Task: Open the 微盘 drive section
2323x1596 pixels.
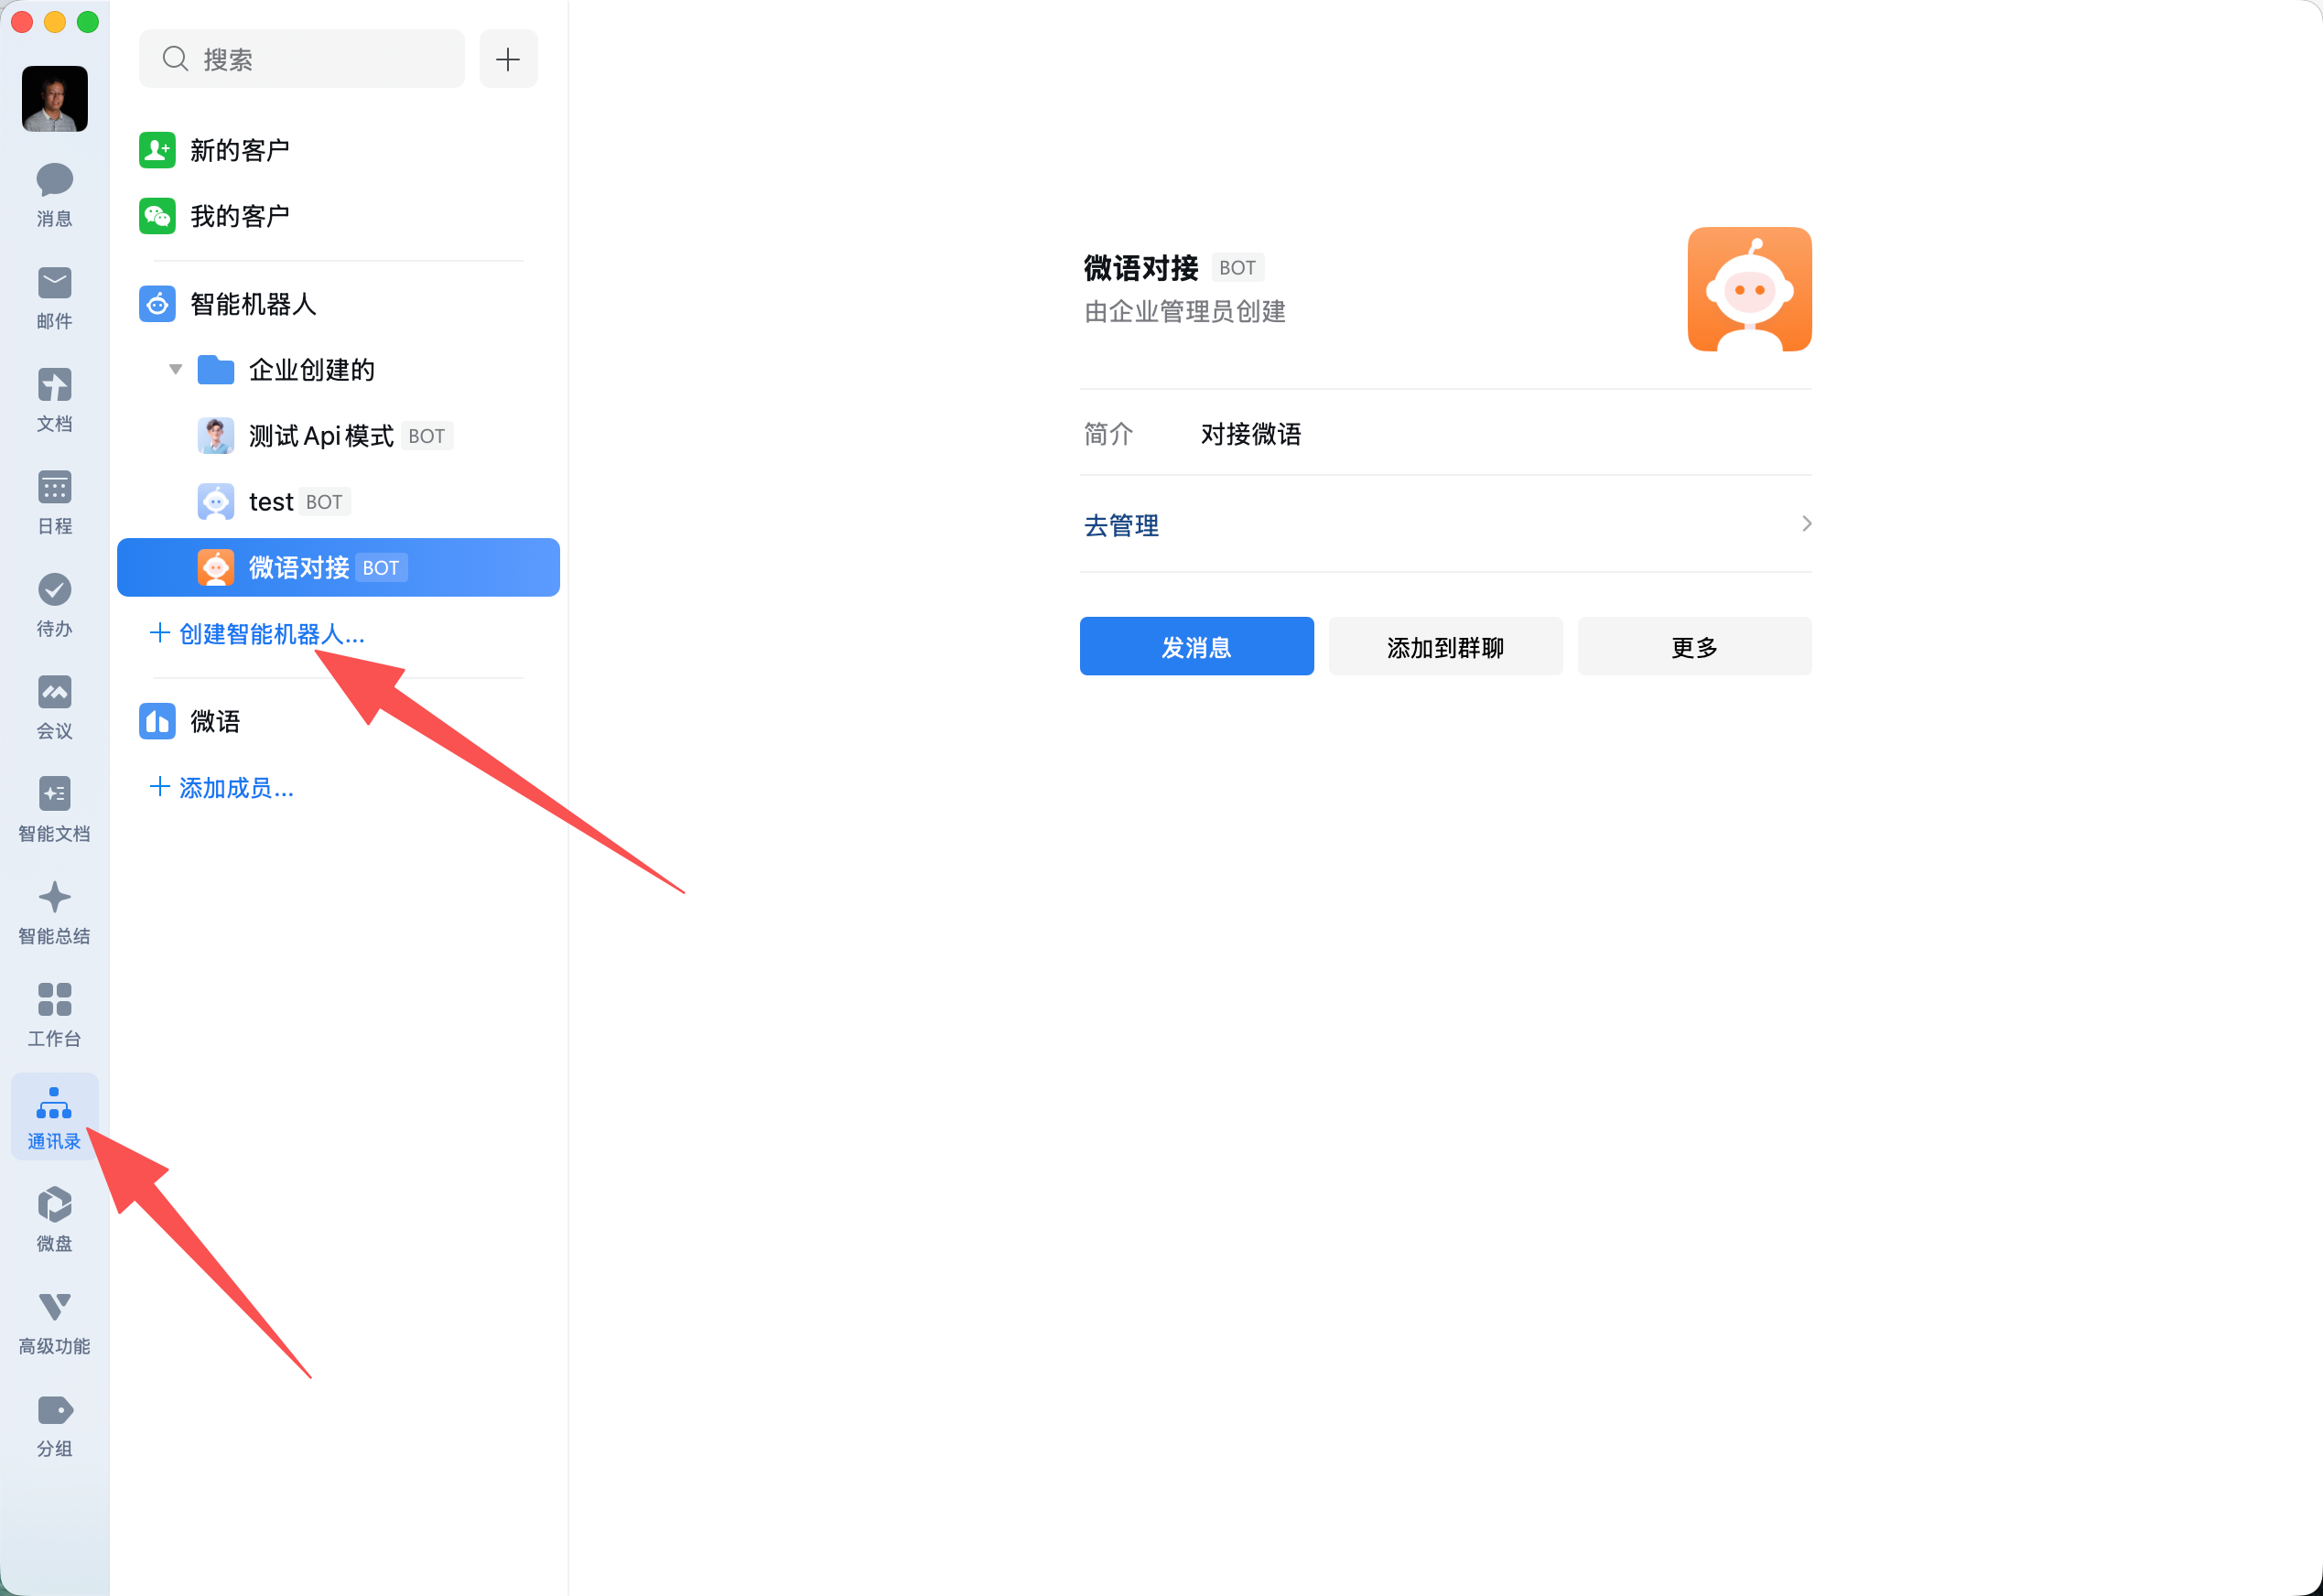Action: pos(54,1220)
